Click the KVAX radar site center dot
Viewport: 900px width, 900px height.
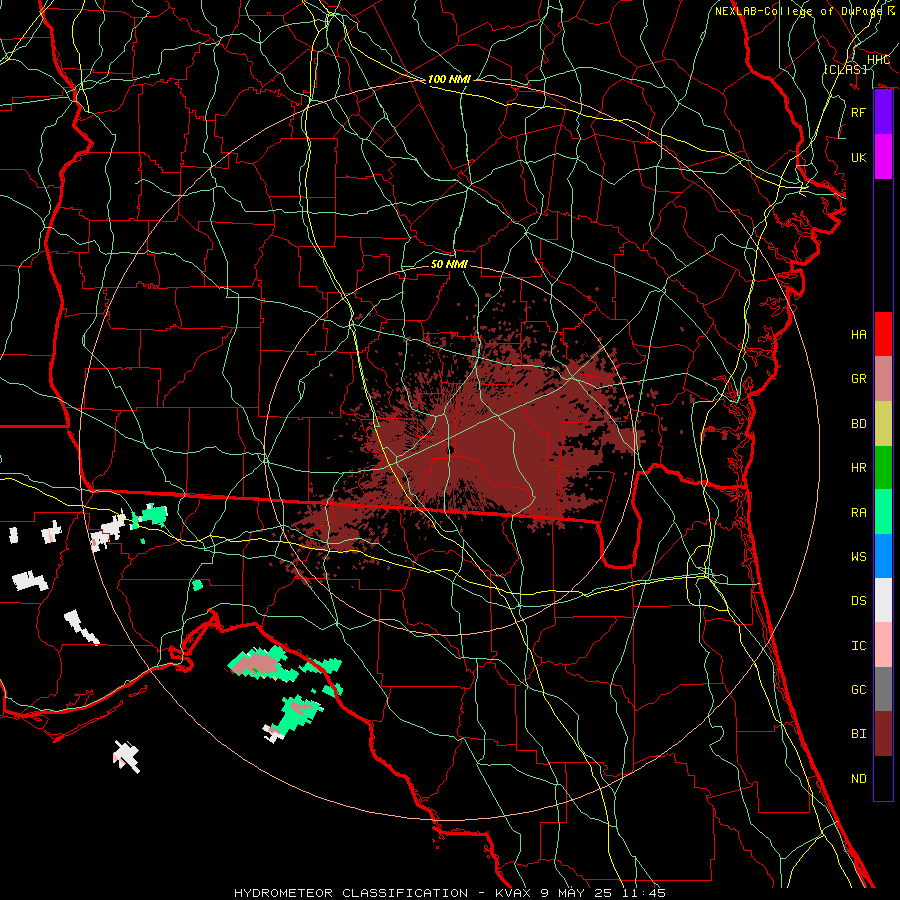[x=451, y=450]
